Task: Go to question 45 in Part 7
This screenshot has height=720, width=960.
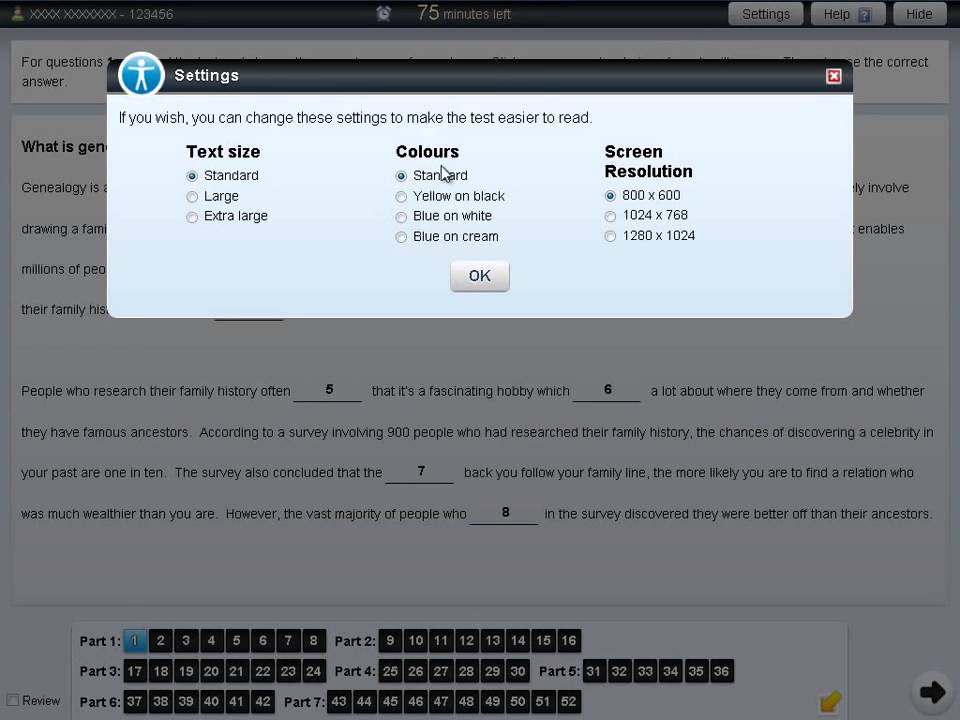Action: (x=390, y=702)
